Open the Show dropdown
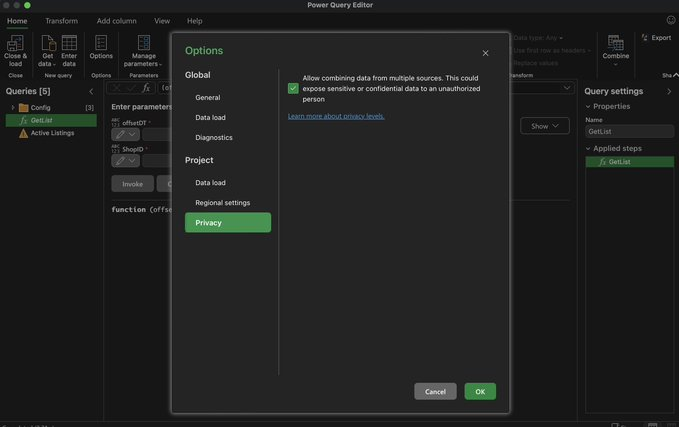Viewport: 679px width, 427px height. point(545,126)
